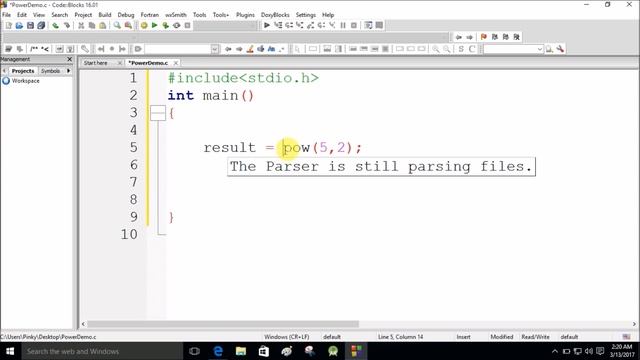
Task: Abort the build with the stop icon
Action: 187,25
